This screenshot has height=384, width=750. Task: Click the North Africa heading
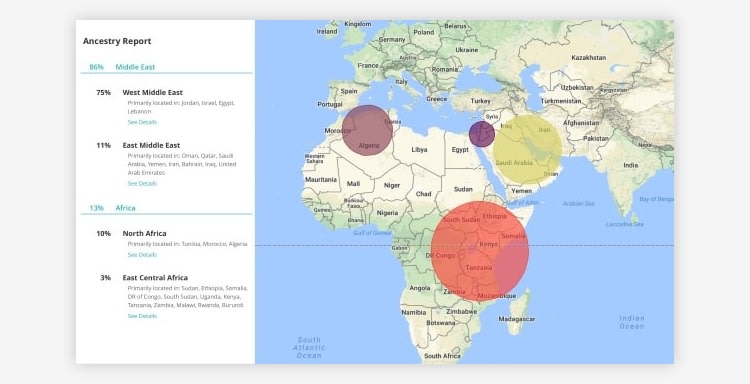pyautogui.click(x=144, y=233)
